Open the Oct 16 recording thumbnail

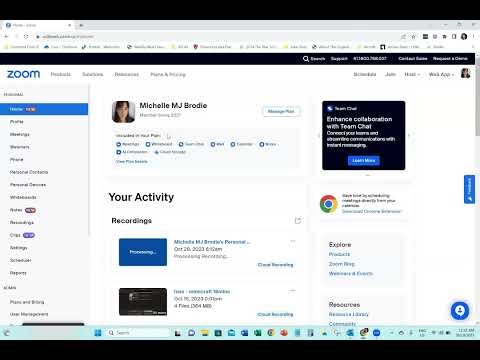143,302
